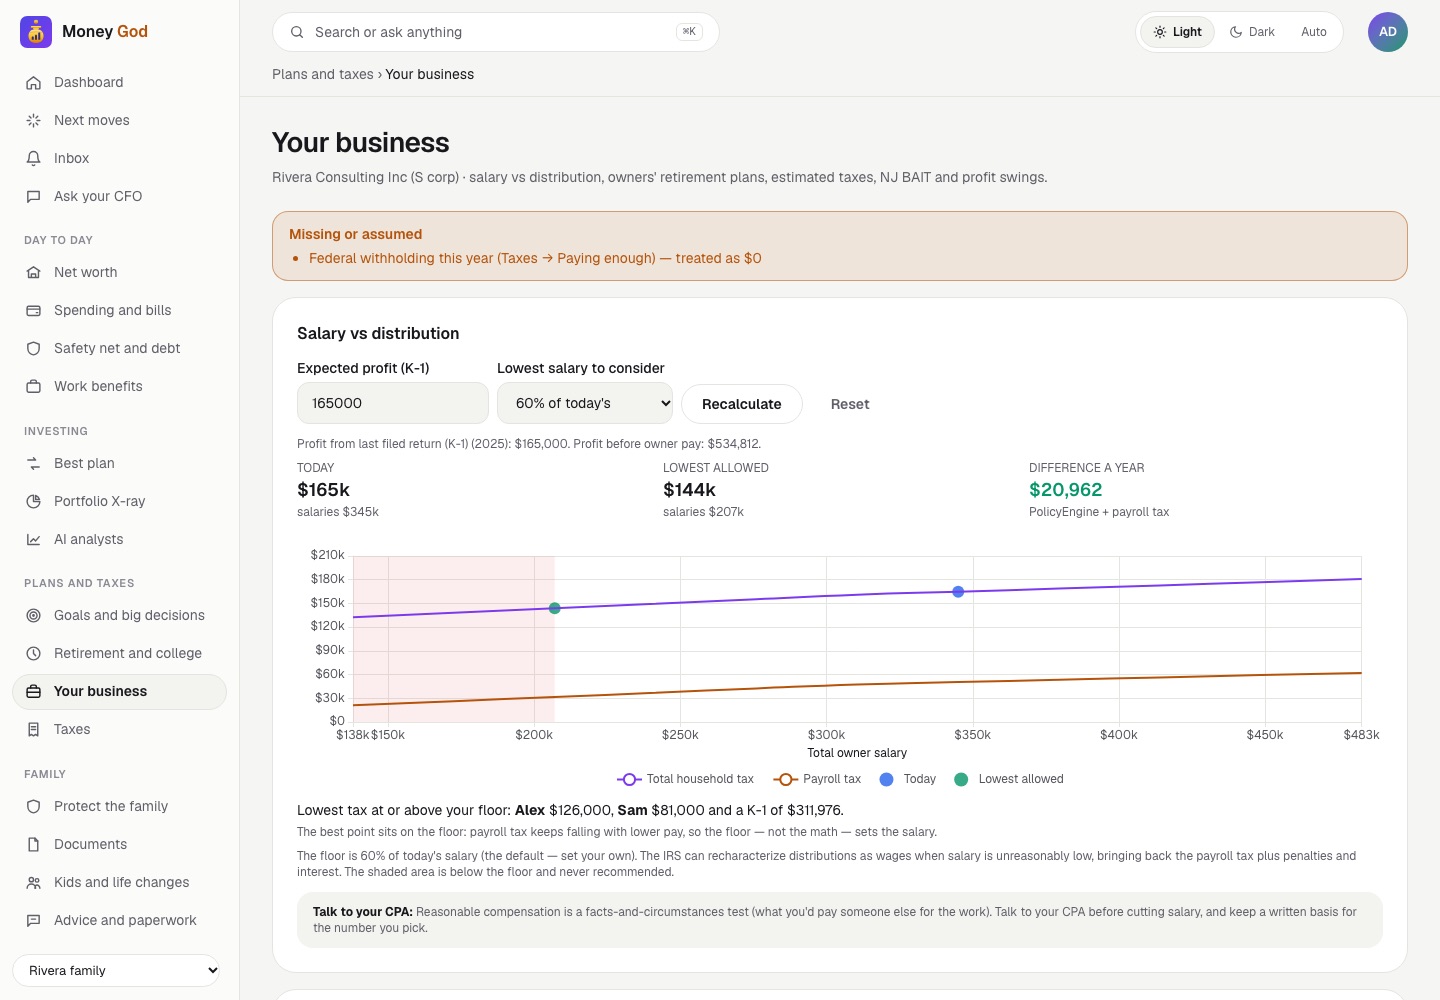The image size is (1440, 1000).
Task: Click the Spending and bills card icon
Action: 33,310
